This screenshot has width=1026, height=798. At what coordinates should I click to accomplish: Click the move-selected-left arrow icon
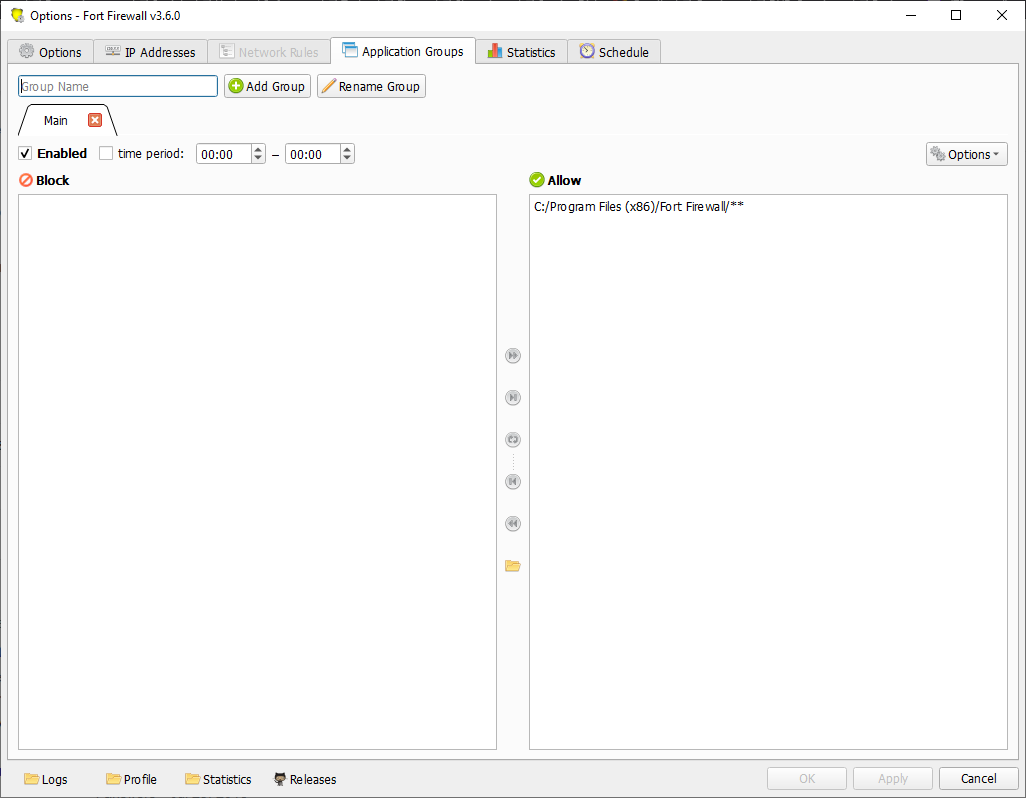click(513, 482)
